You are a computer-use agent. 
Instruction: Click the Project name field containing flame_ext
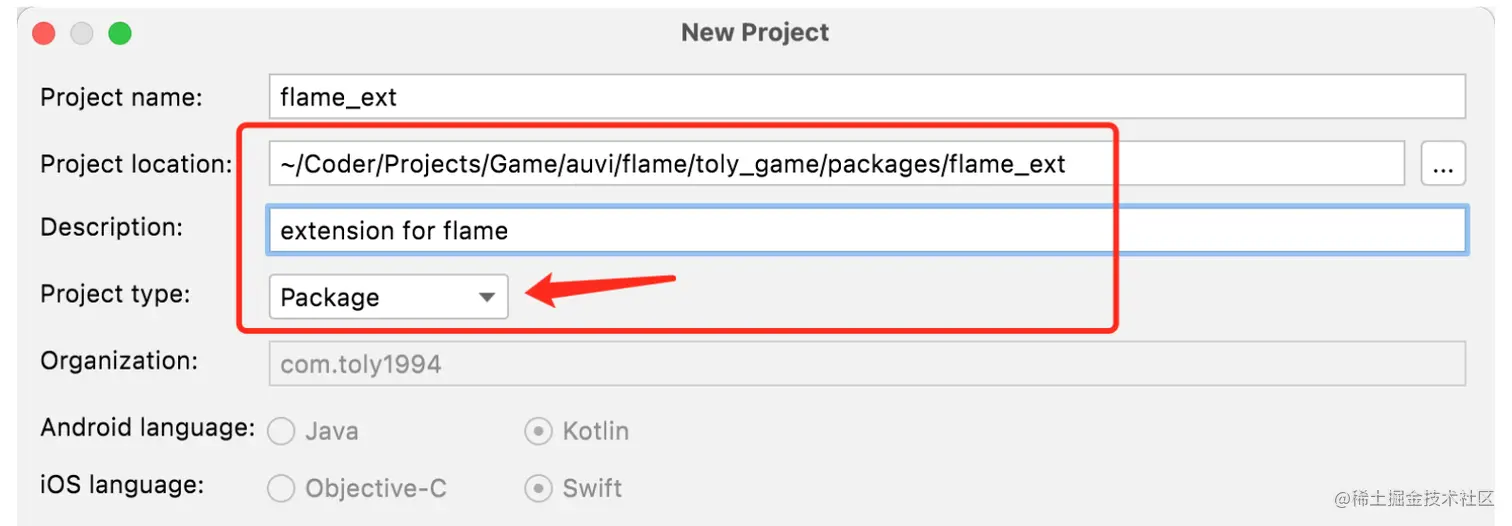(x=867, y=97)
